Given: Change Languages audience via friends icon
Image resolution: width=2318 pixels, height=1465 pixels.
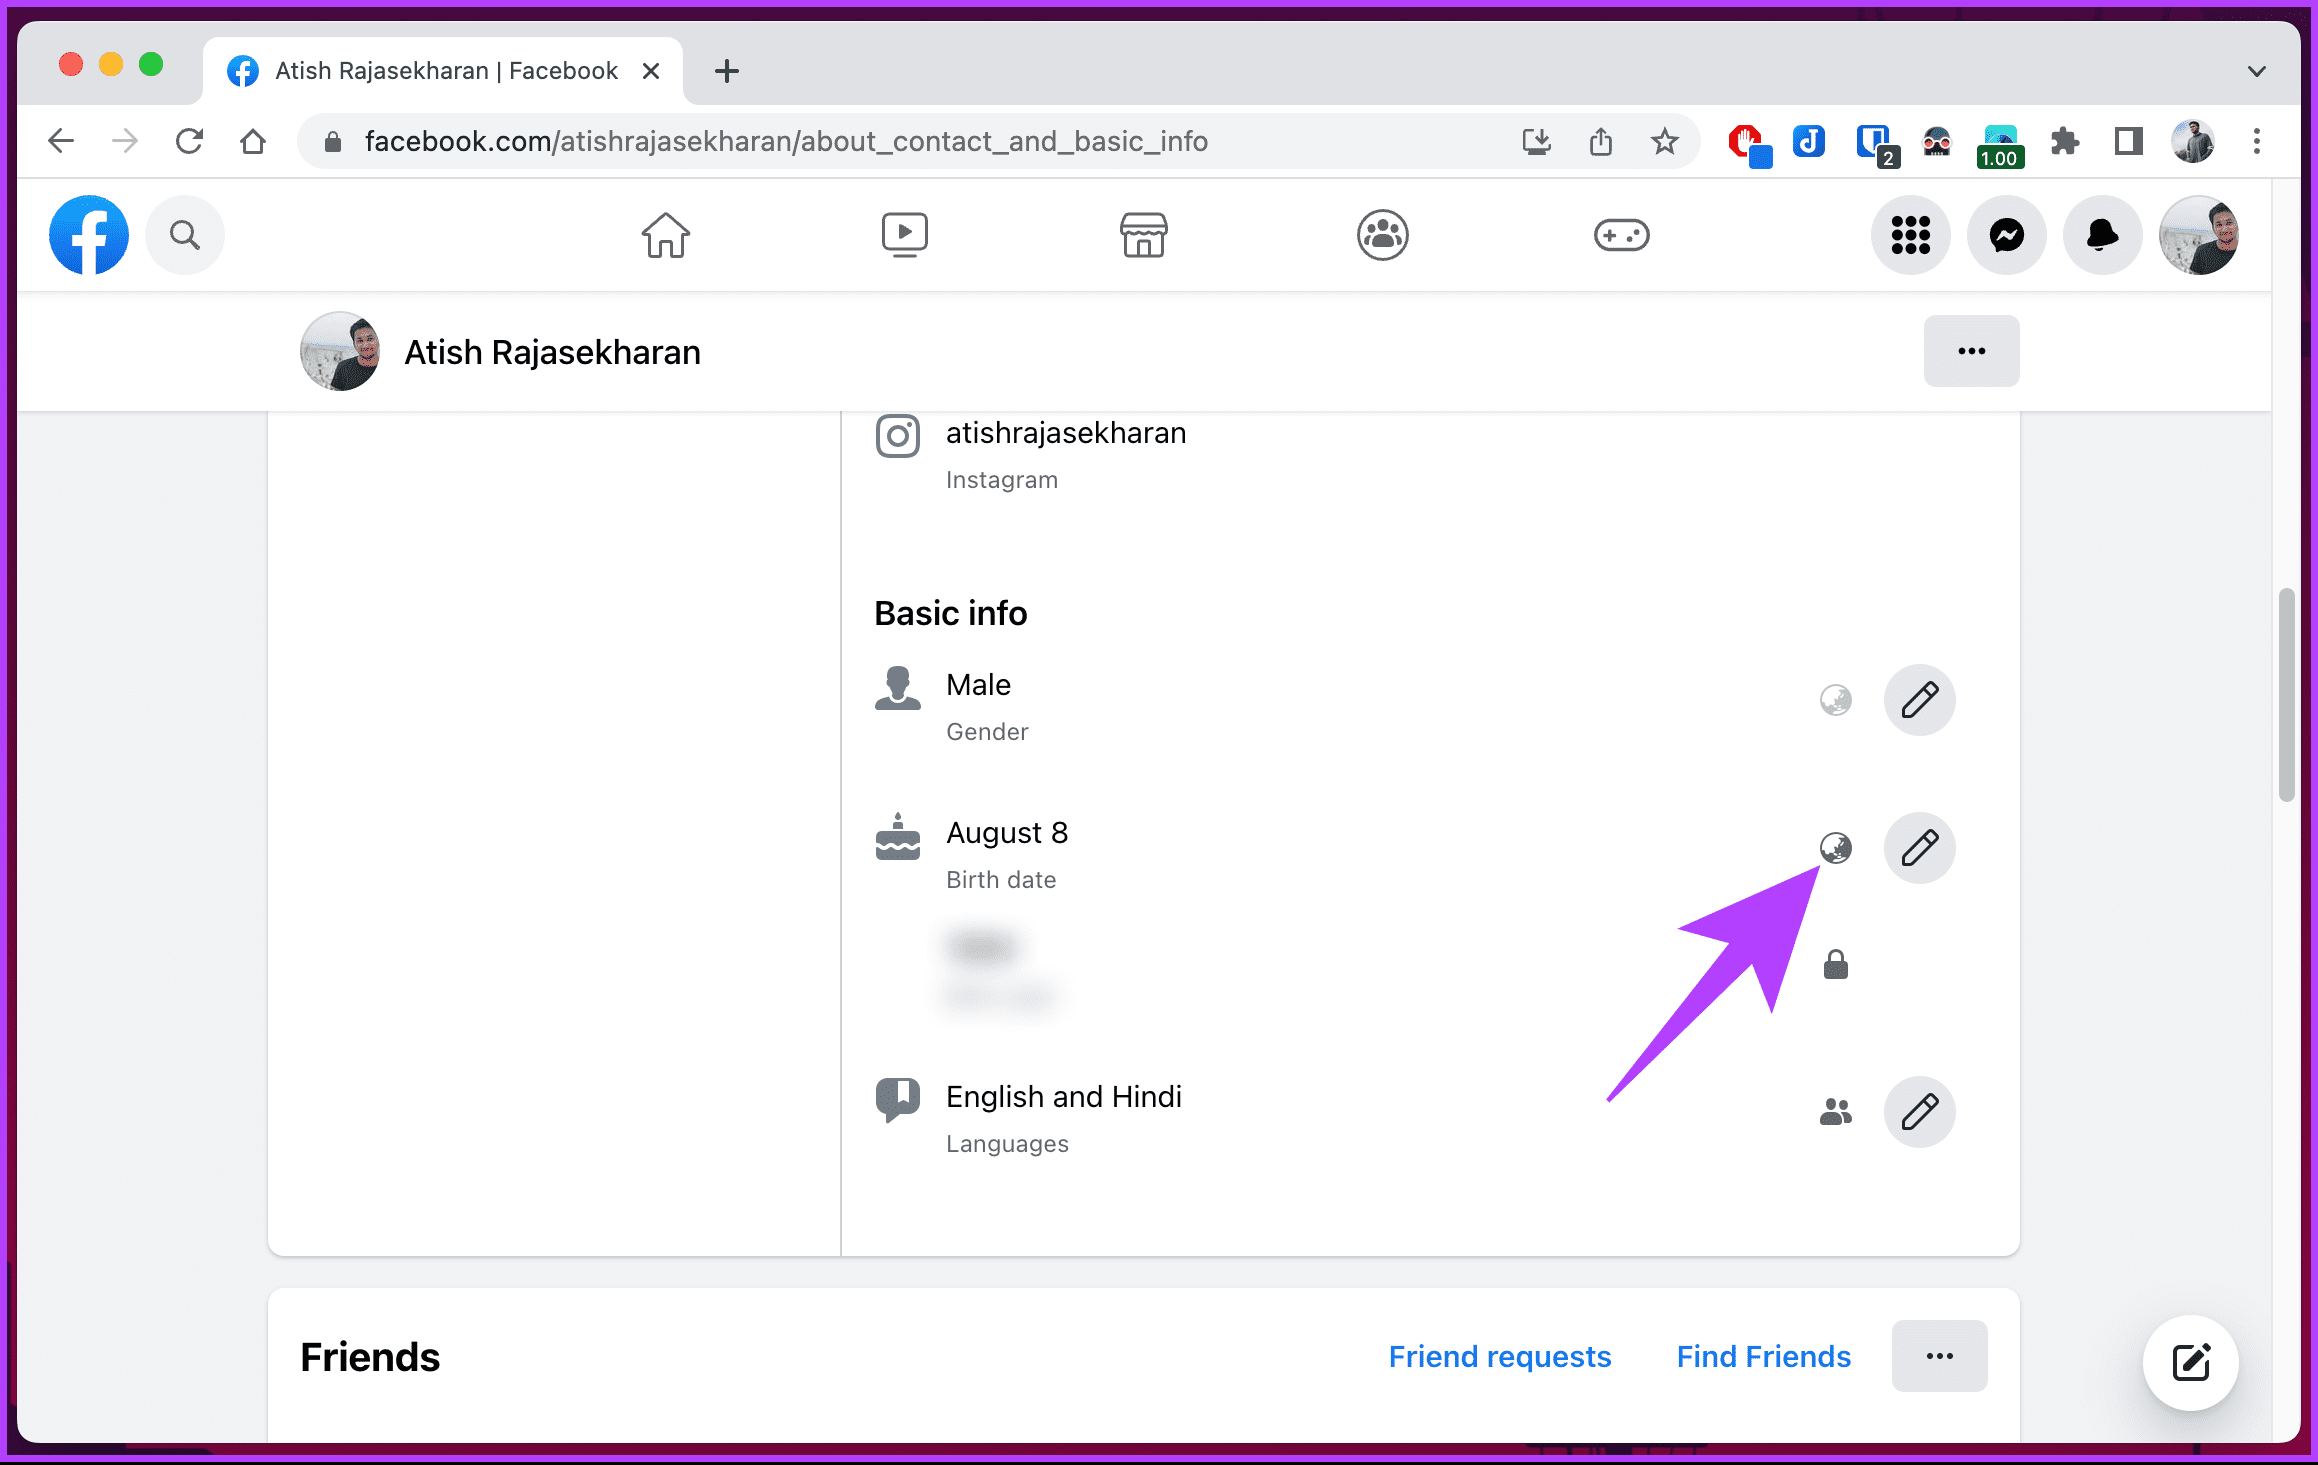Looking at the screenshot, I should pyautogui.click(x=1836, y=1112).
